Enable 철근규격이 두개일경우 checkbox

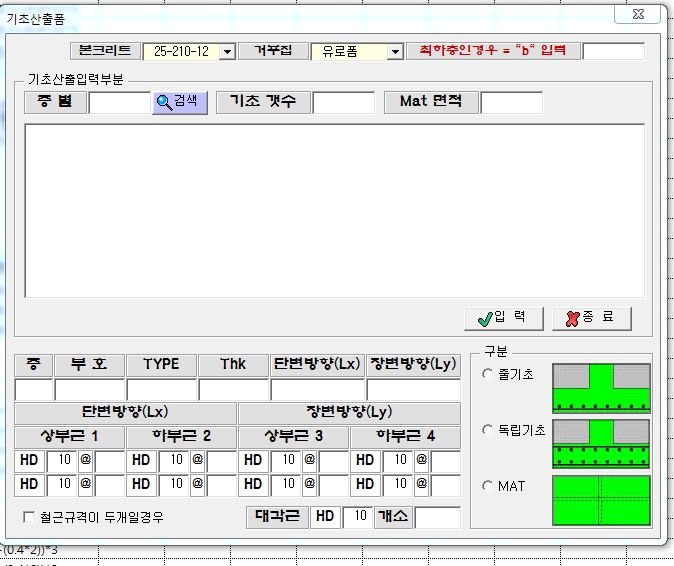tap(29, 517)
